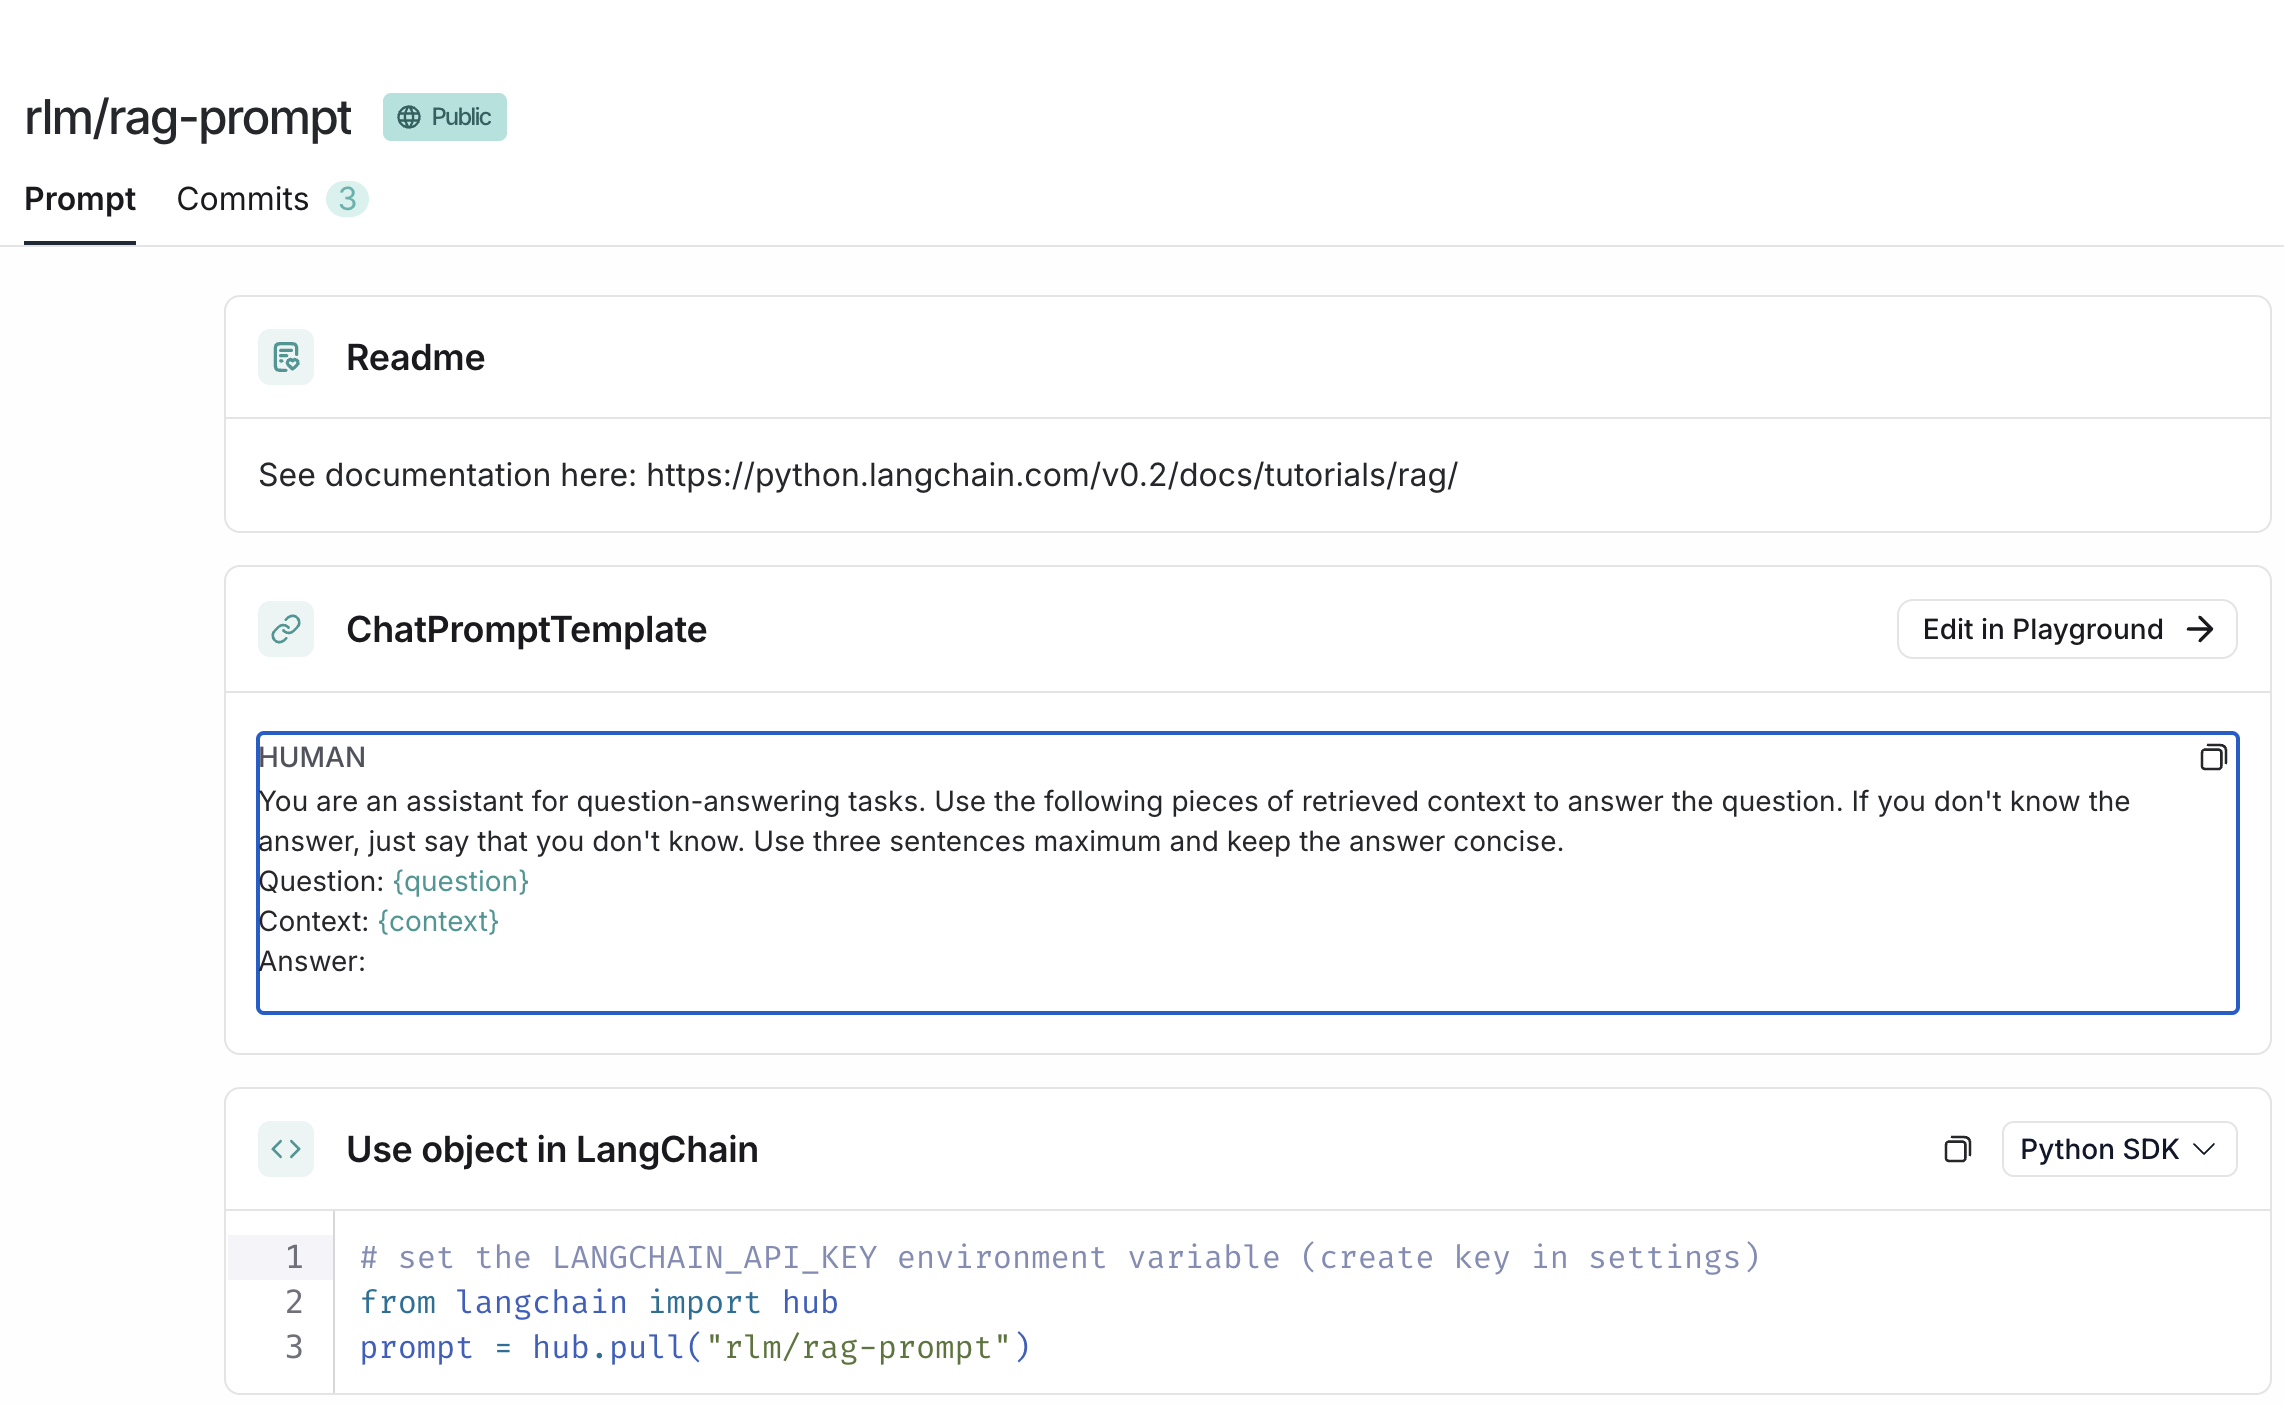
Task: Click the Answer: line in prompt
Action: pos(312,961)
